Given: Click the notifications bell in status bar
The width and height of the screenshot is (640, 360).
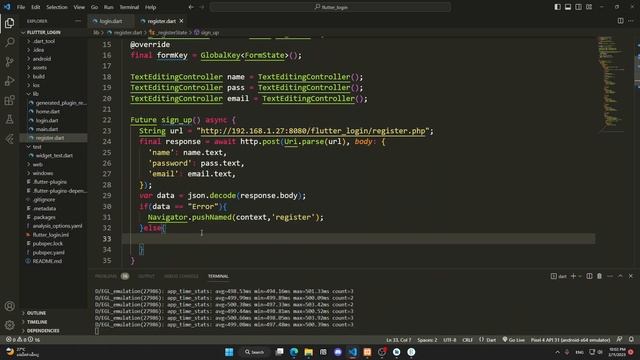Looking at the screenshot, I should [x=631, y=340].
